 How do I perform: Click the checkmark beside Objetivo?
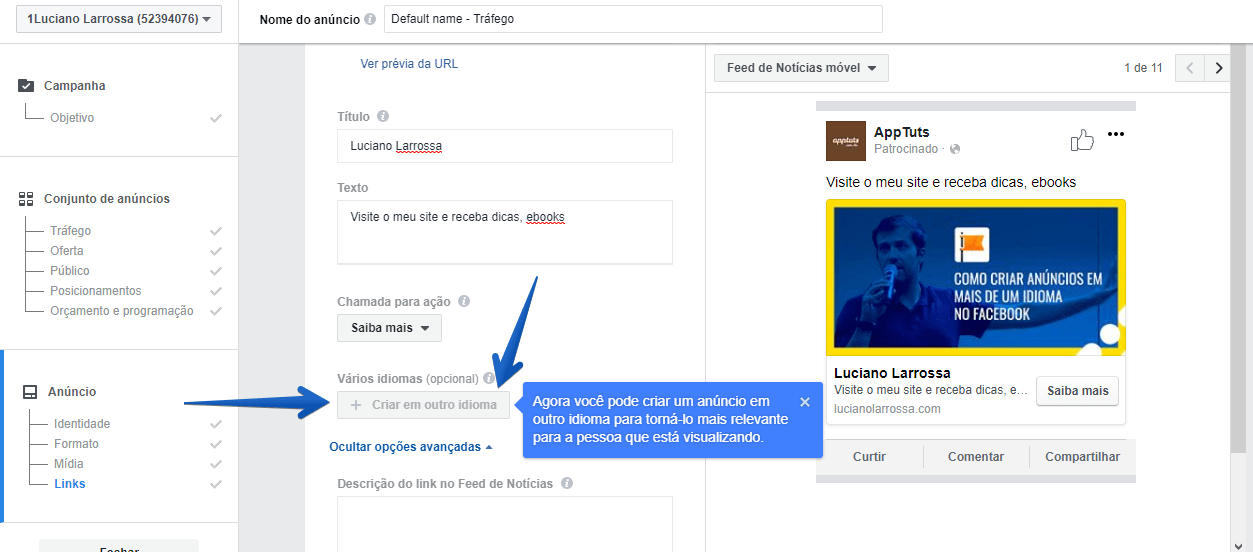pyautogui.click(x=215, y=118)
